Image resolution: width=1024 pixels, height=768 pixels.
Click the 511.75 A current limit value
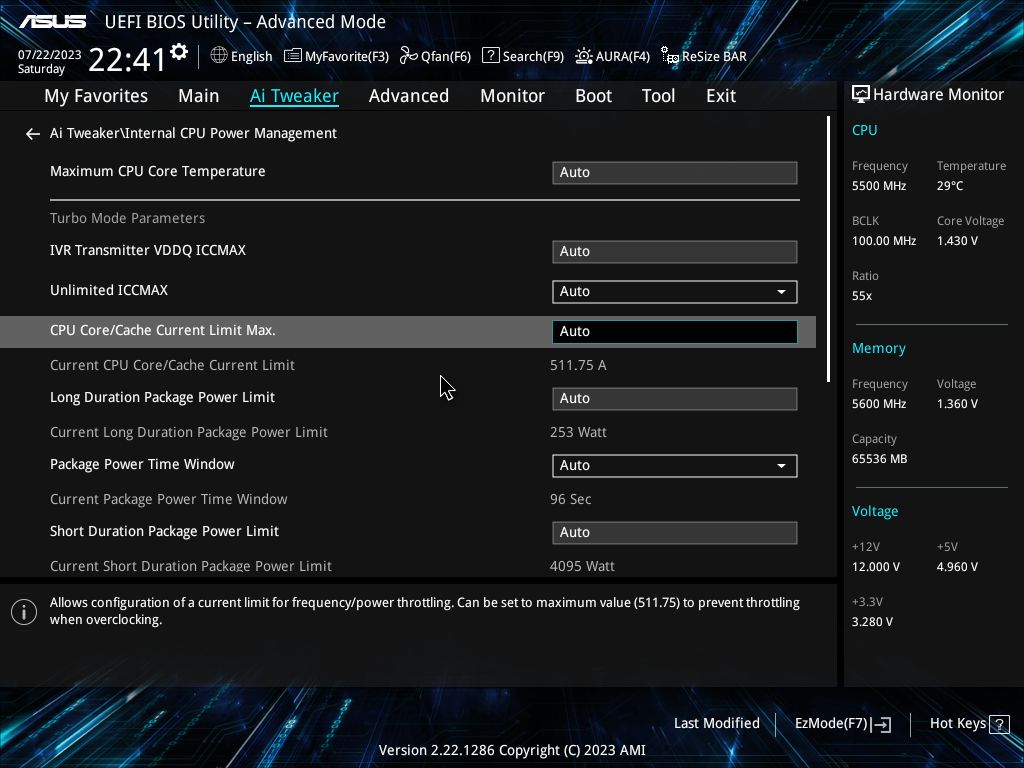click(x=578, y=366)
